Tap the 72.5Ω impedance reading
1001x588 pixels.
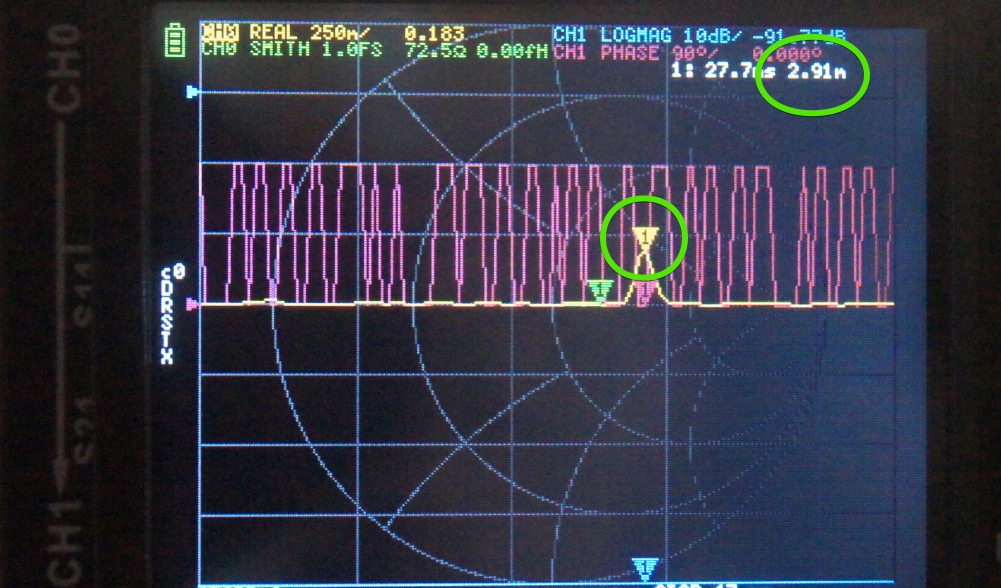click(437, 50)
